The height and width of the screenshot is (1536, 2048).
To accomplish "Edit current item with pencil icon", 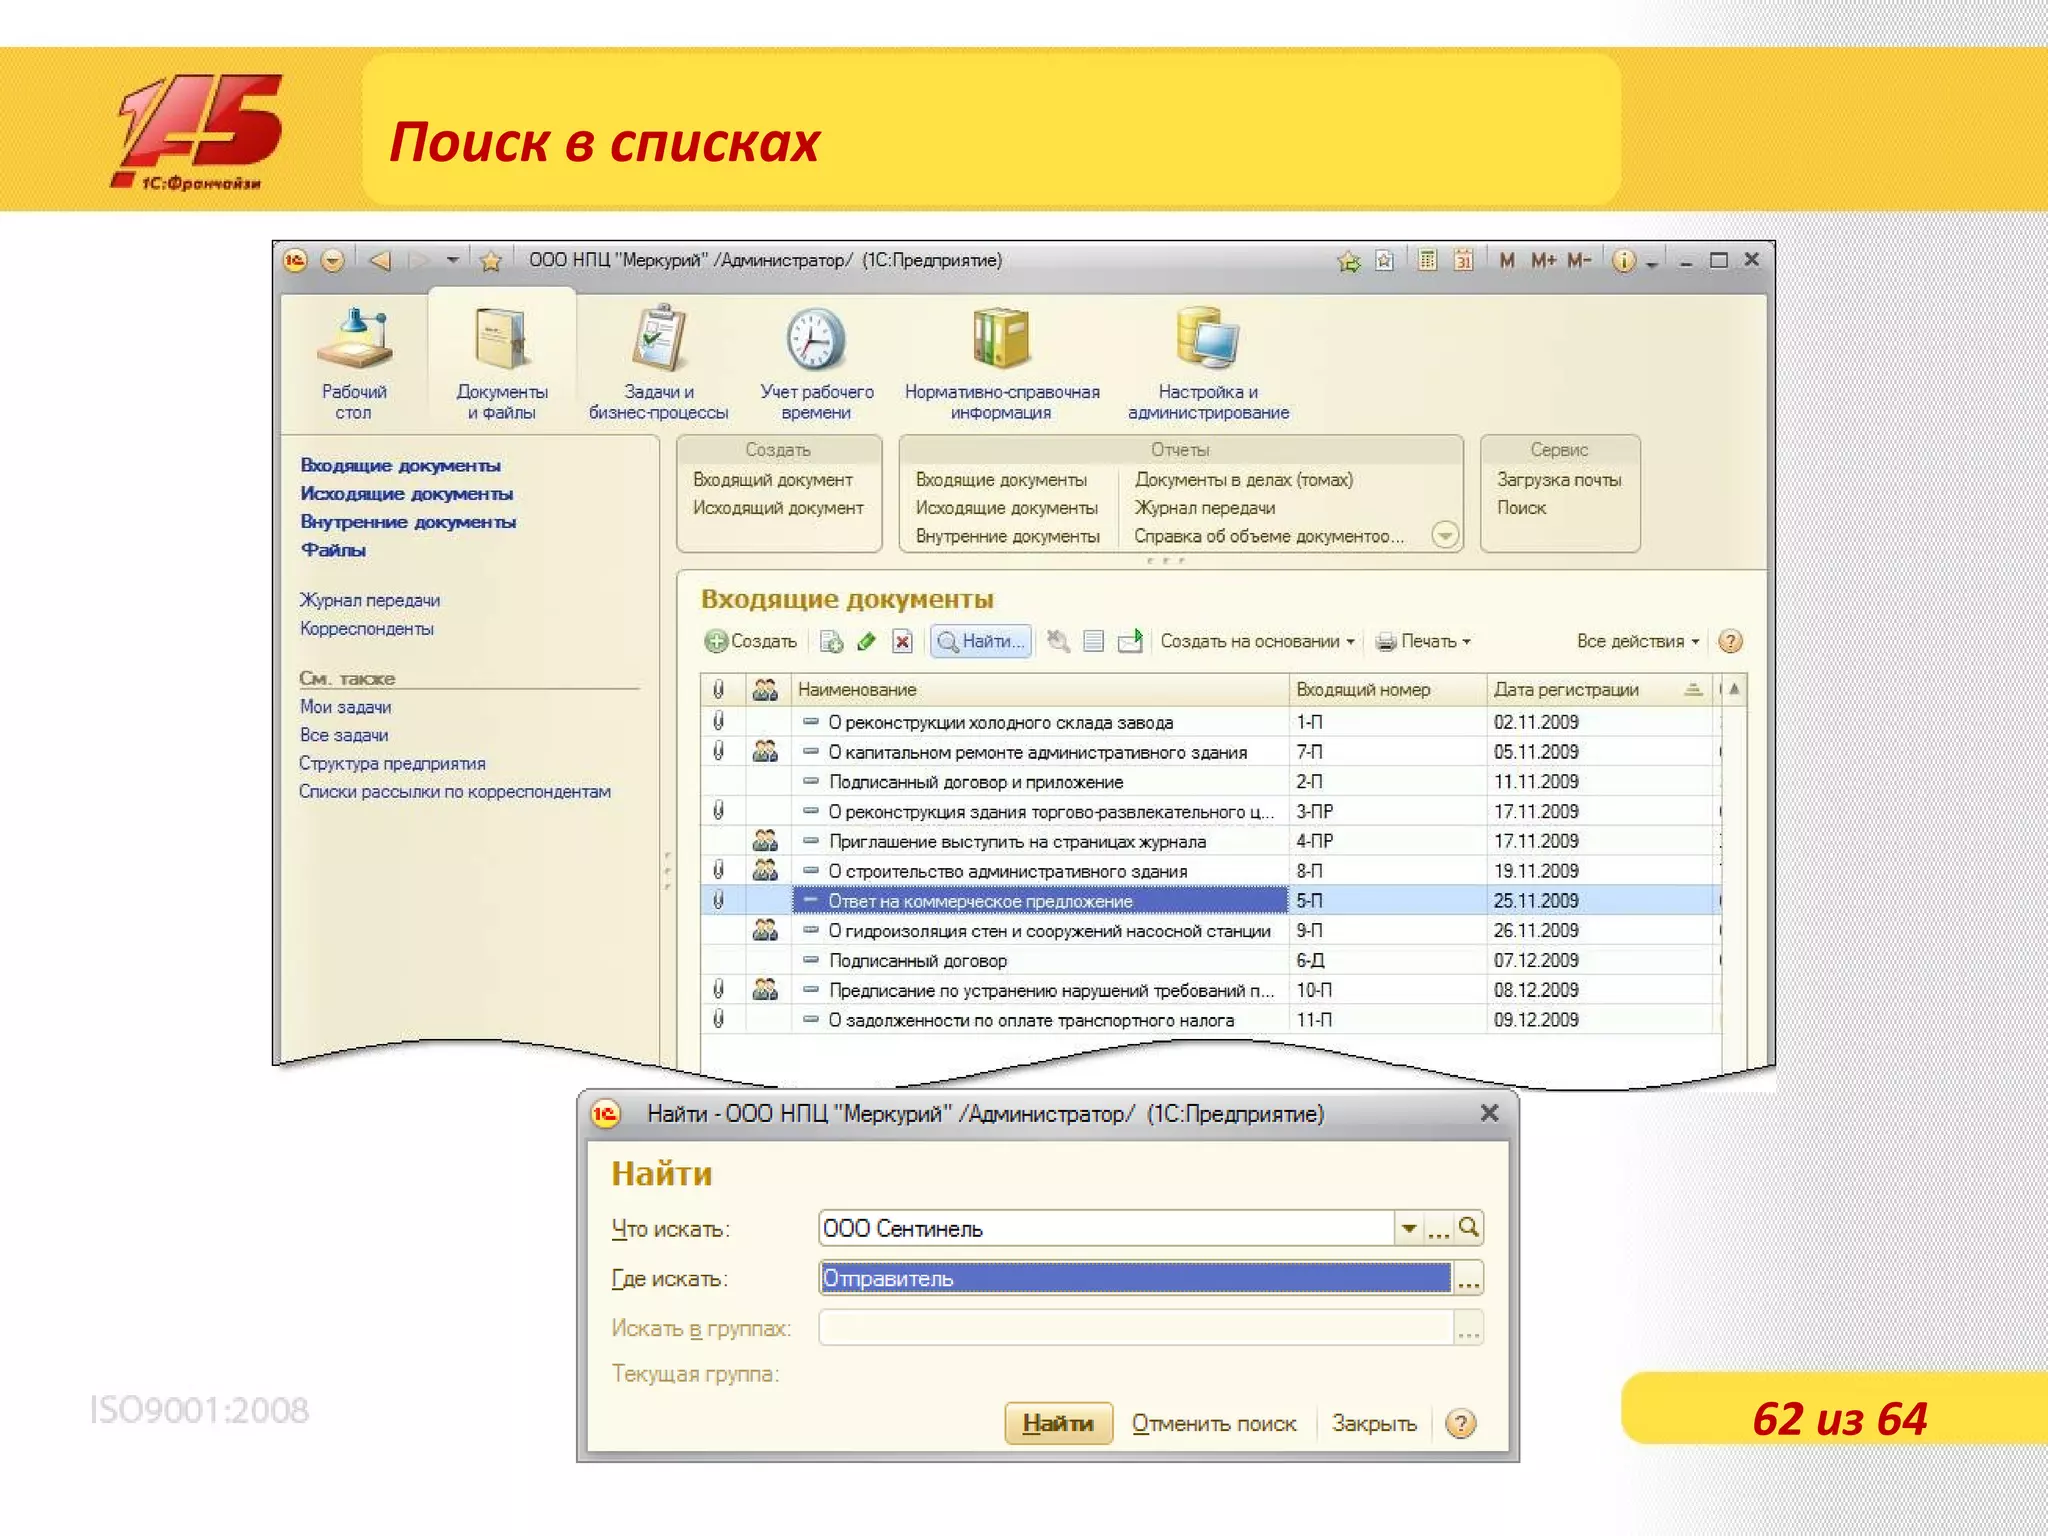I will 867,641.
